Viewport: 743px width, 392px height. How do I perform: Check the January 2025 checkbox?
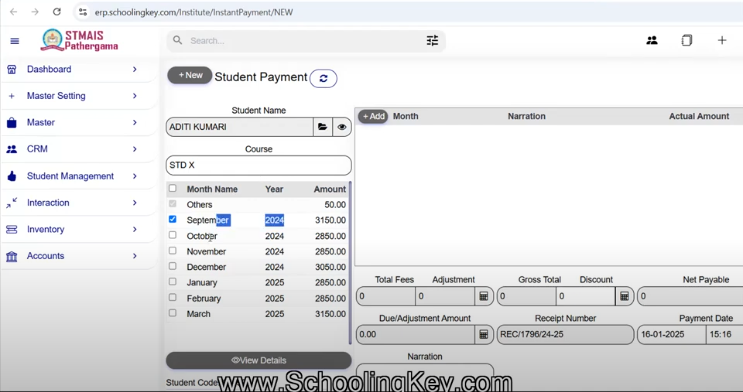coord(172,282)
